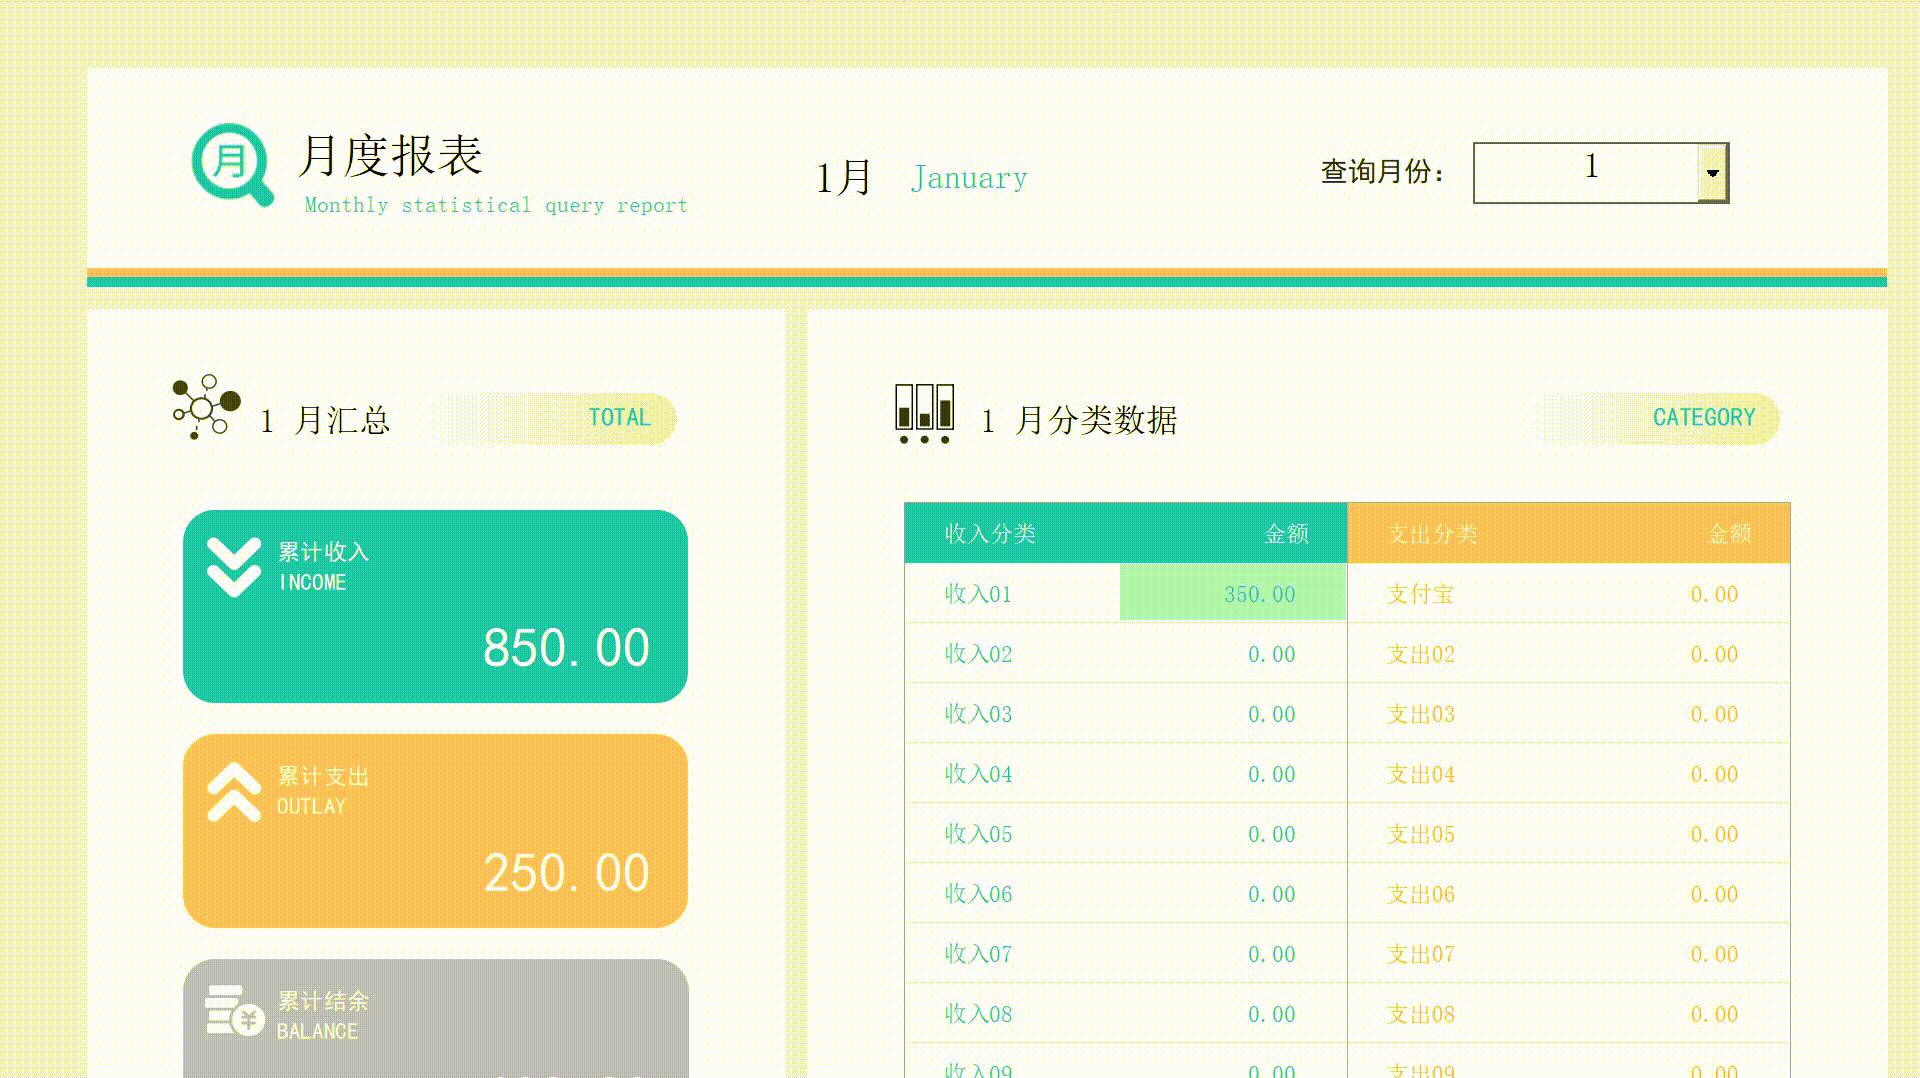Click the double down chevron income icon
The width and height of the screenshot is (1920, 1078).
click(234, 567)
